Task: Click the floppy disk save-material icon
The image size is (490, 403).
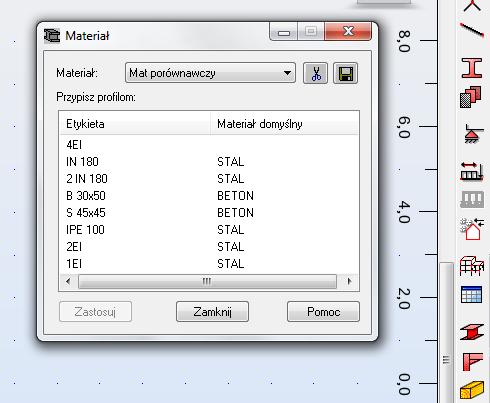Action: pos(345,73)
